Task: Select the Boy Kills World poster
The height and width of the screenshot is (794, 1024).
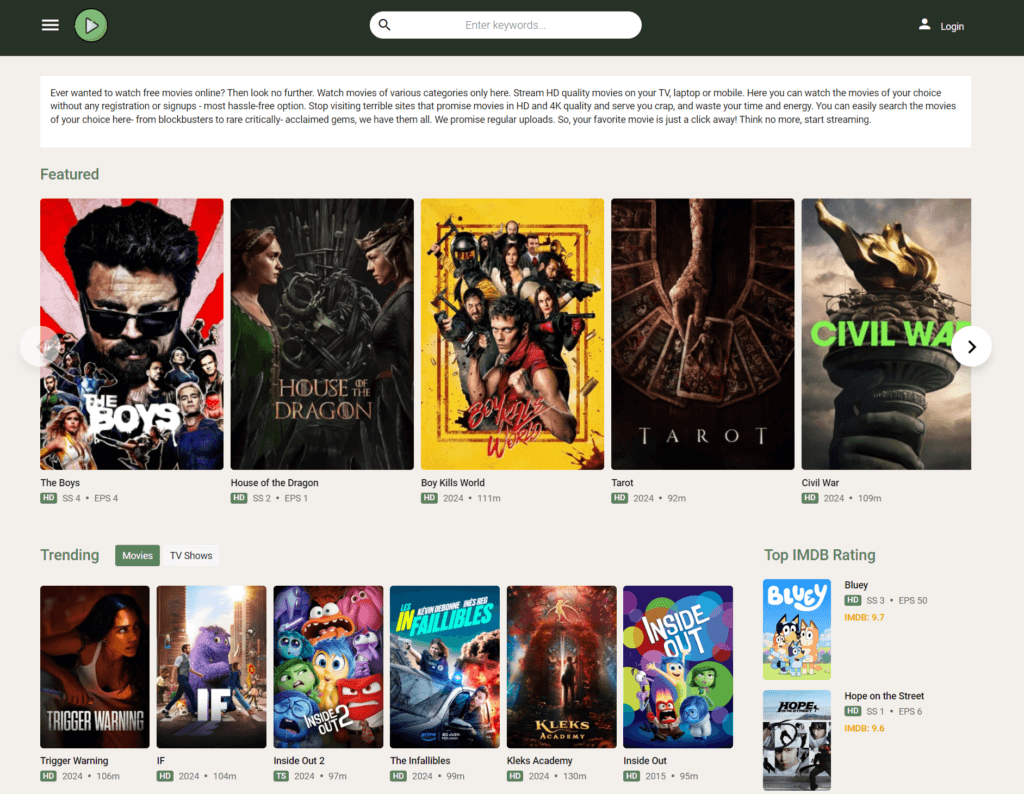Action: pos(512,333)
